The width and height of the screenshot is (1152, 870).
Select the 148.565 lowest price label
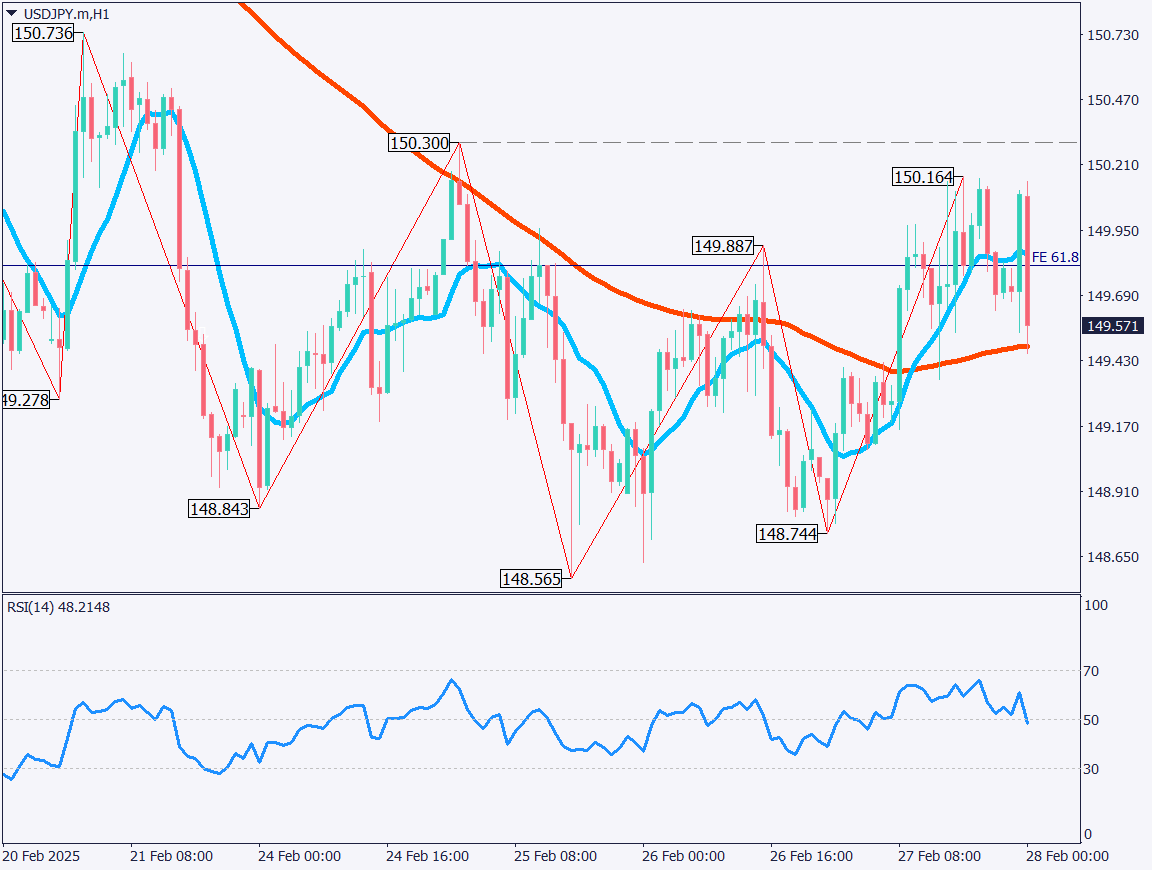[x=531, y=579]
